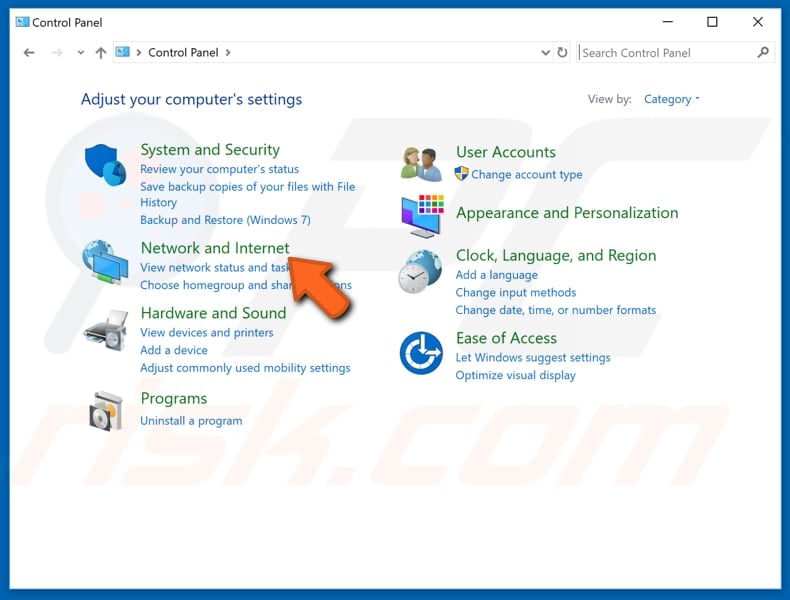Open Network and Internet category
This screenshot has height=600, width=790.
point(215,248)
